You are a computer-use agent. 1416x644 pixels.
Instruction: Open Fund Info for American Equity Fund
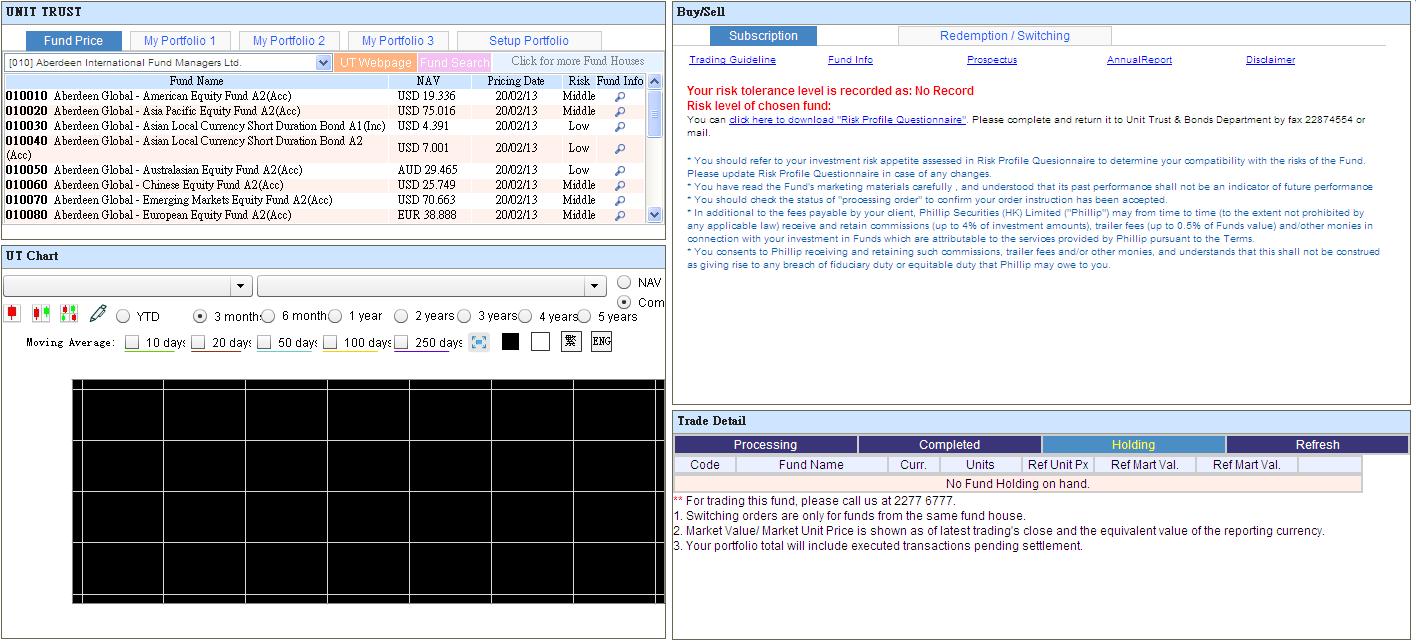tap(620, 97)
